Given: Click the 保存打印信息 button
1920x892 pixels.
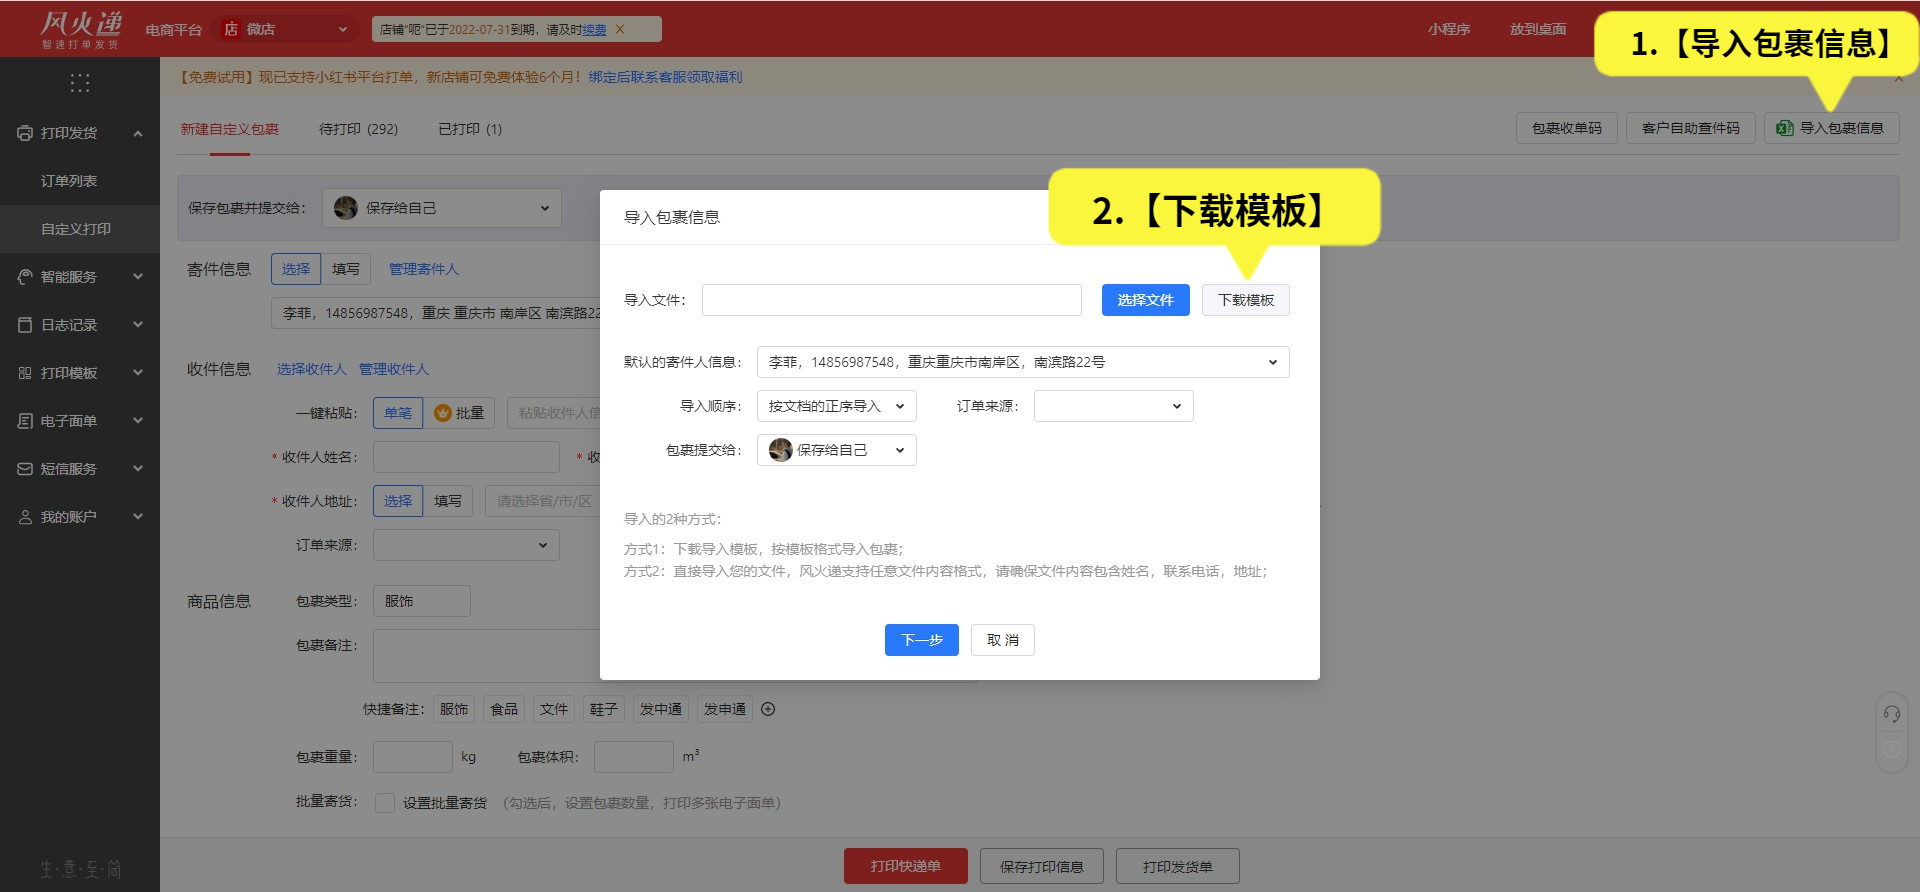Looking at the screenshot, I should click(1042, 866).
